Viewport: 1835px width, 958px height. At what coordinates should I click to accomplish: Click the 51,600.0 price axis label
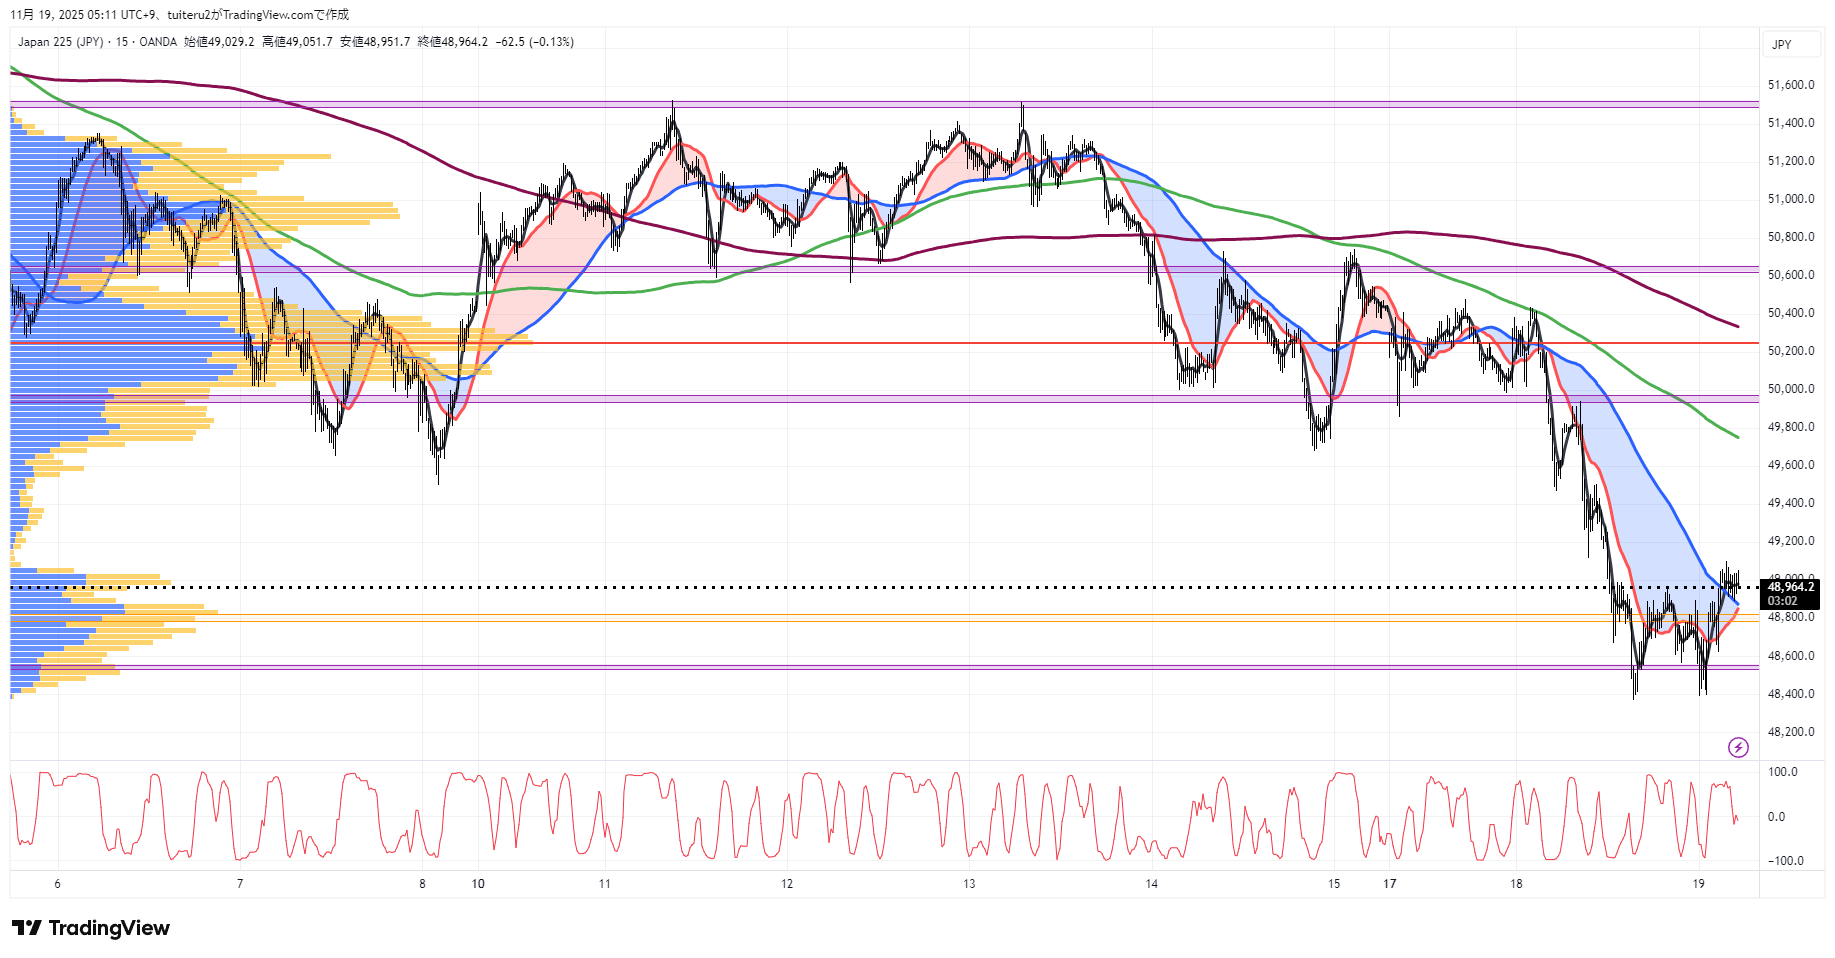click(1790, 85)
